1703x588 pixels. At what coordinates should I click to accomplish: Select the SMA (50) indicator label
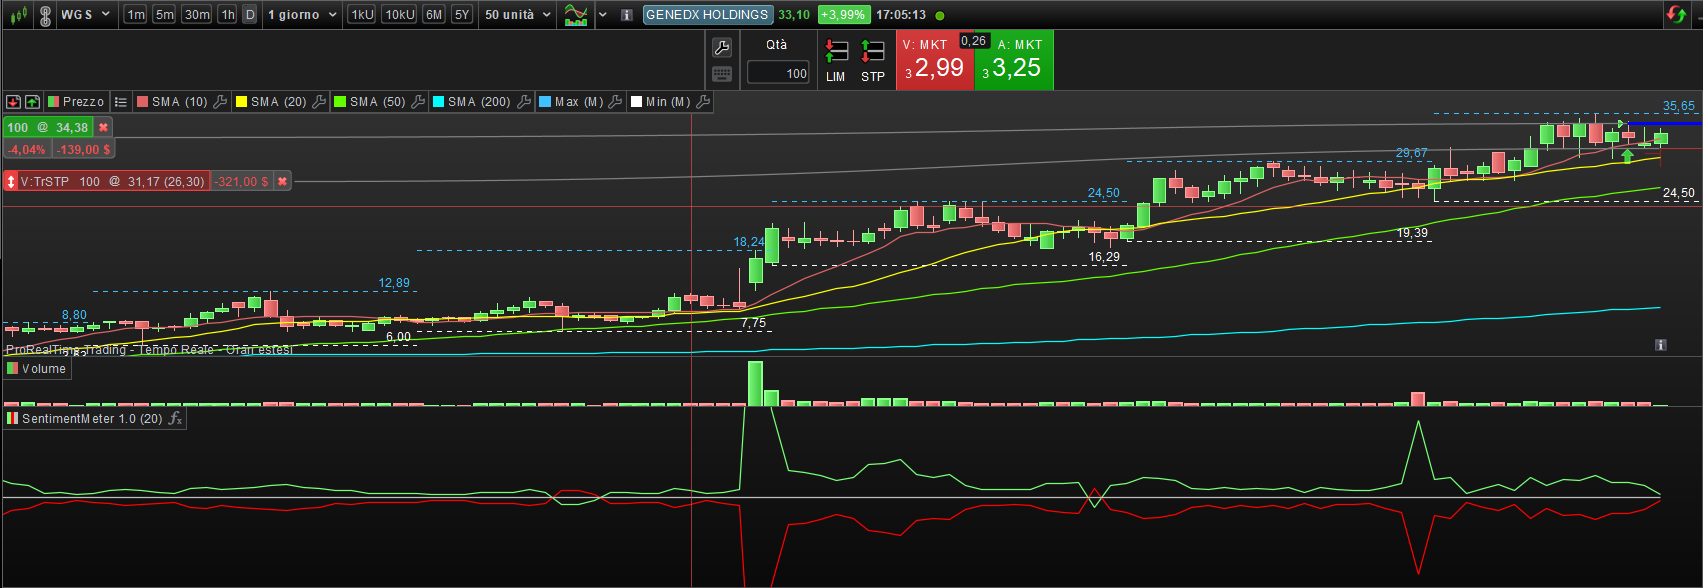coord(377,102)
